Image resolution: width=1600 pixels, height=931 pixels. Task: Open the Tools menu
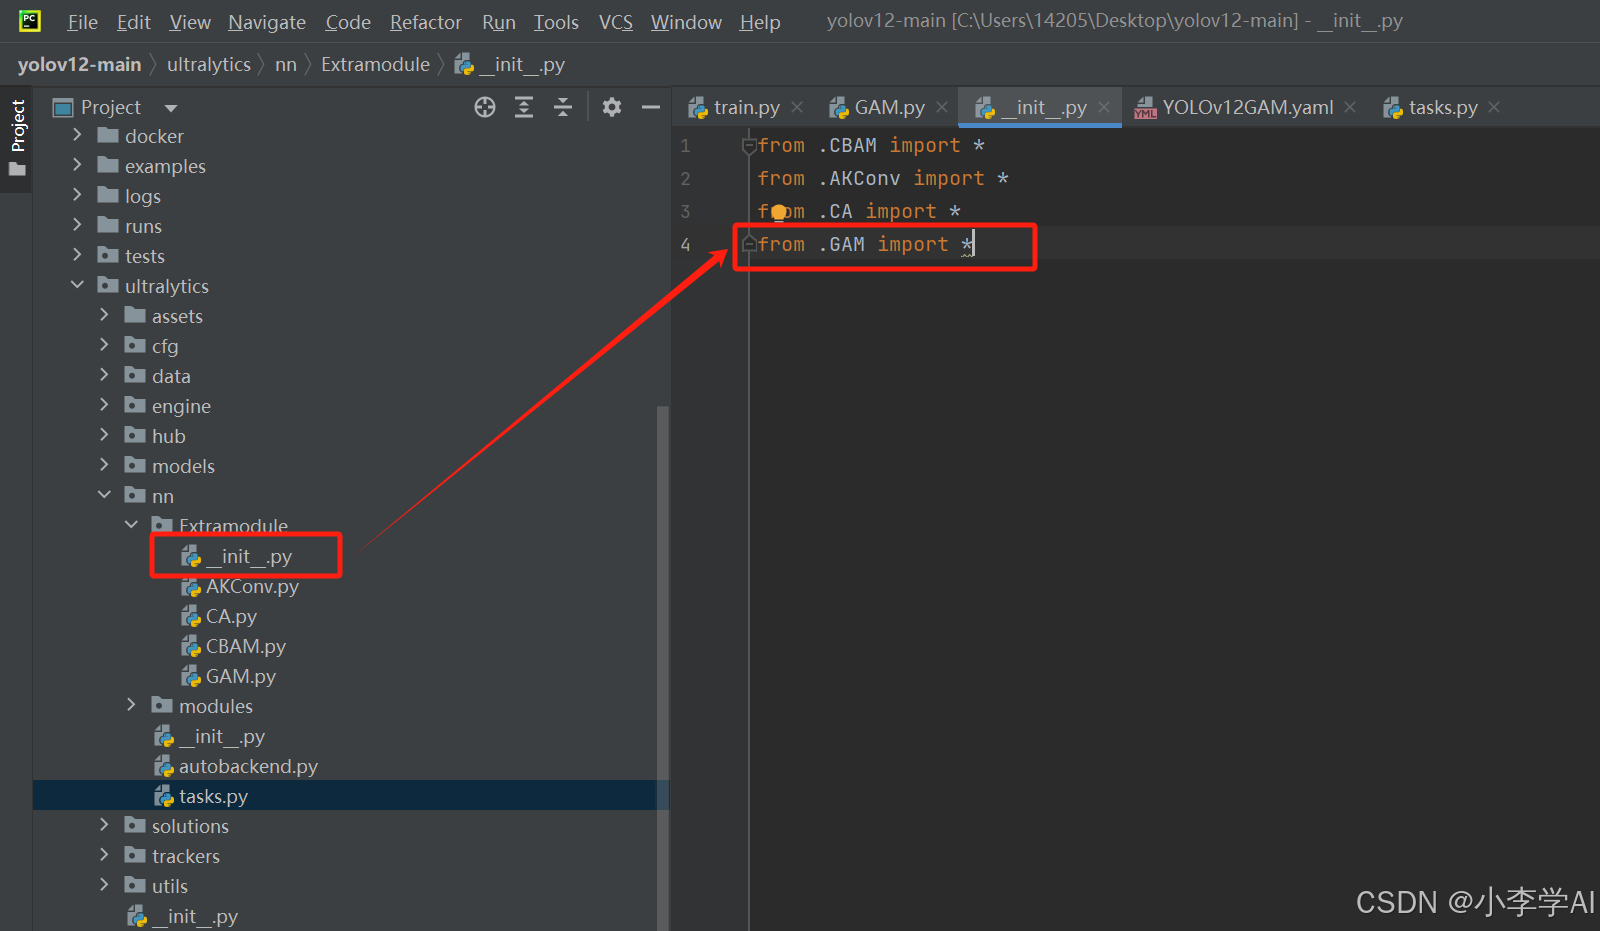tap(556, 22)
